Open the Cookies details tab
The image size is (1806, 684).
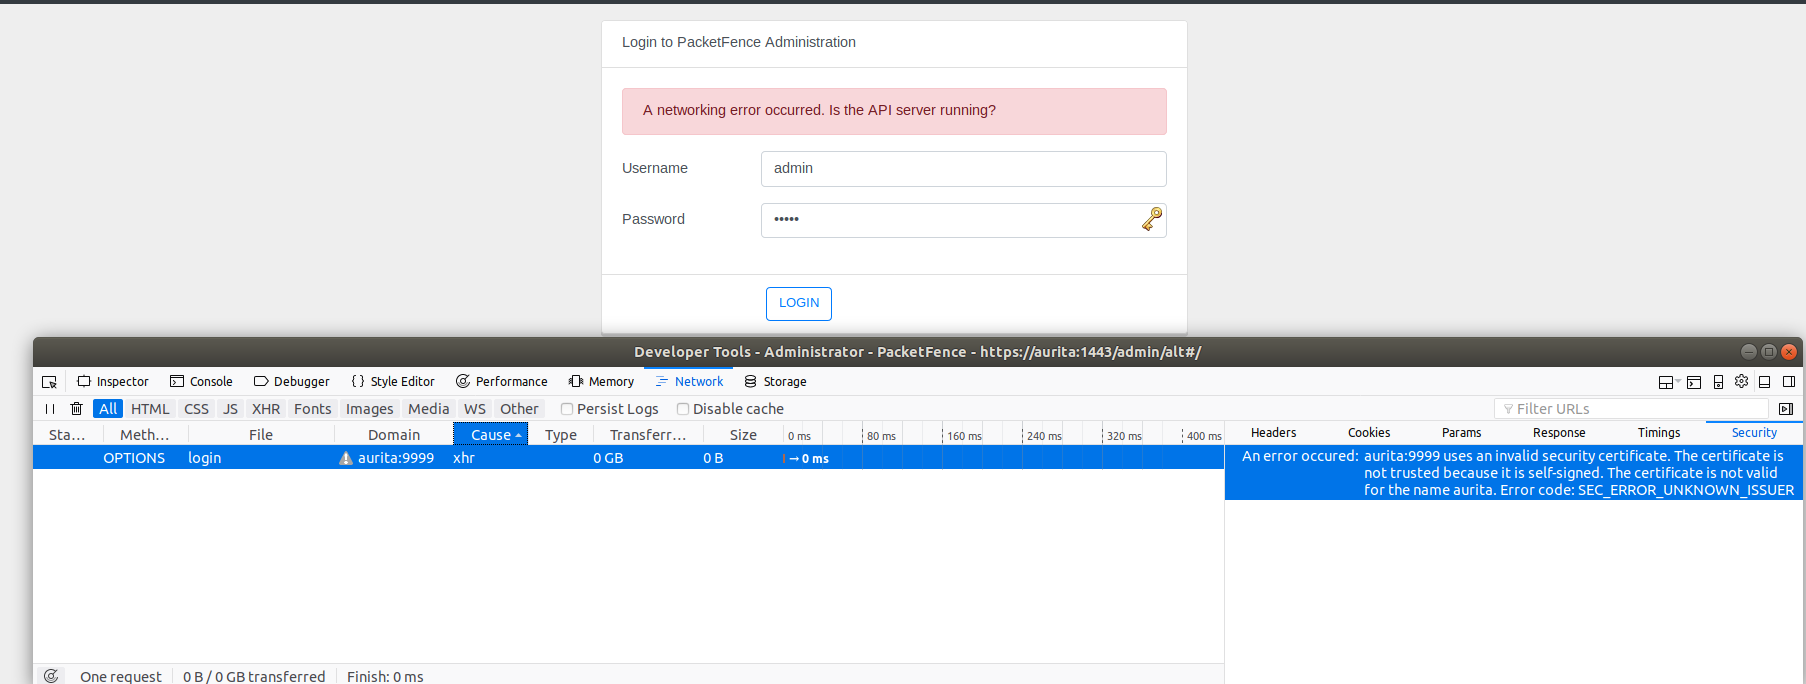coord(1369,433)
